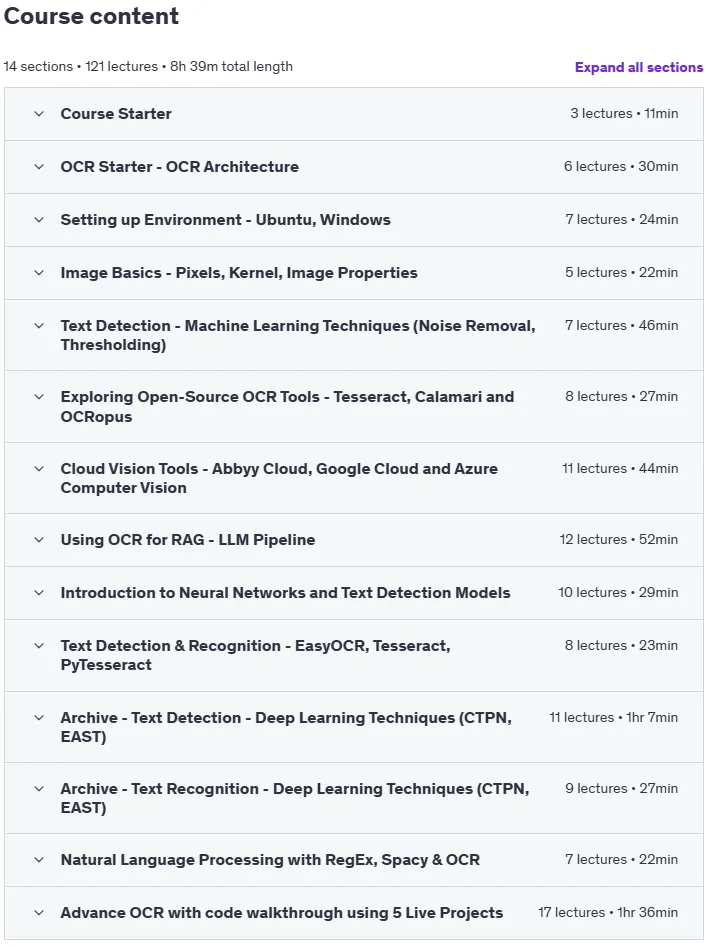Expand Setting up Environment section chevron
Viewport: 709px width, 947px height.
pyautogui.click(x=39, y=220)
